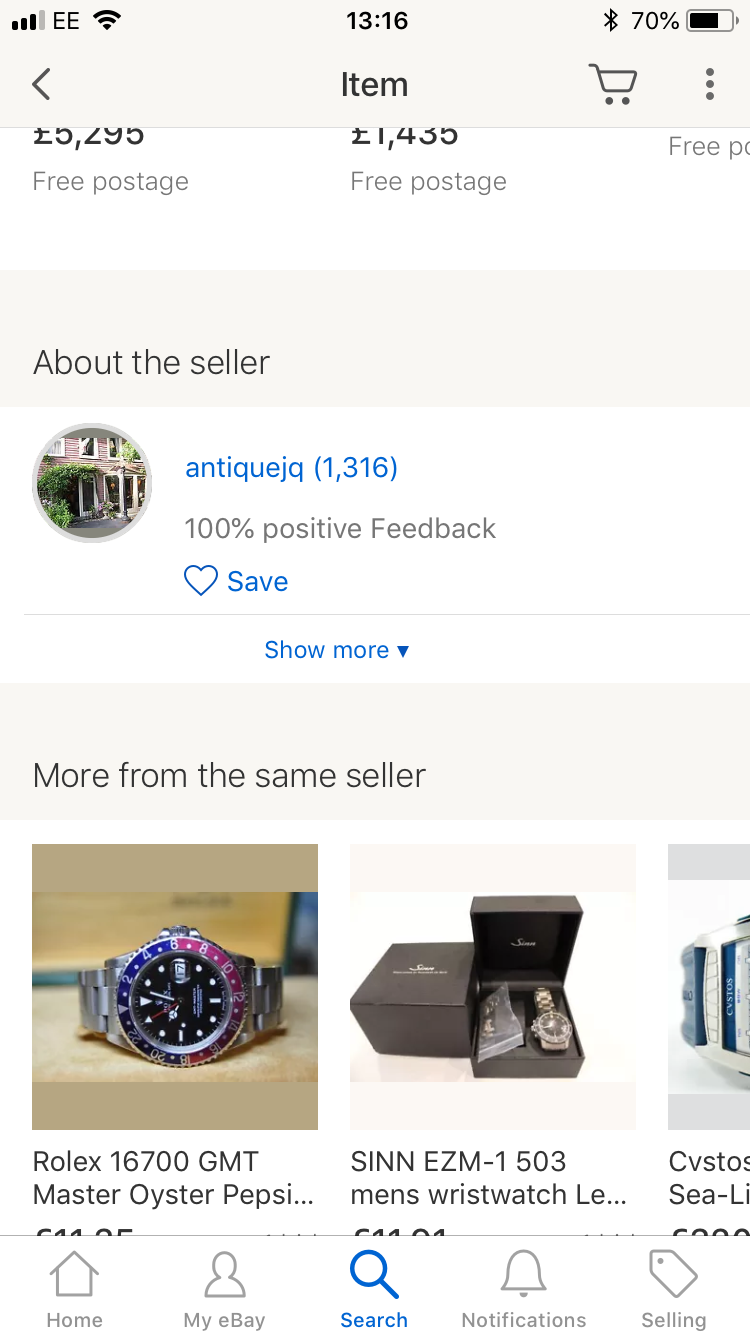This screenshot has width=750, height=1334.
Task: View the seller's avatar picture
Action: coord(92,483)
